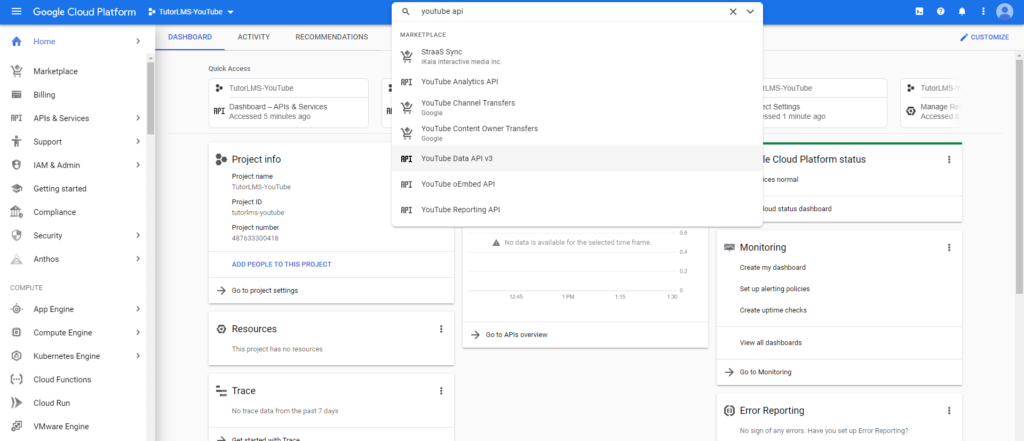The image size is (1024, 441).
Task: Open Resources card three-dot menu
Action: (x=441, y=329)
